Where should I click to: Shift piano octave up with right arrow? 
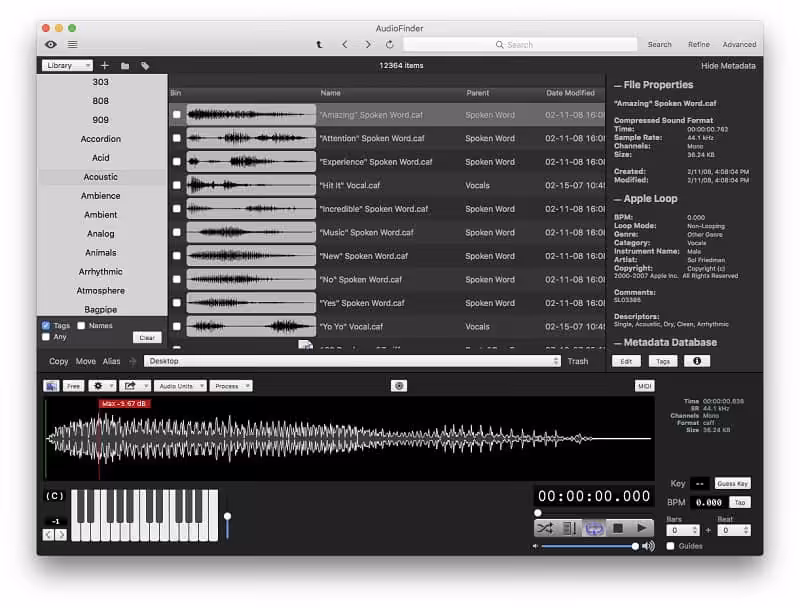tap(61, 535)
